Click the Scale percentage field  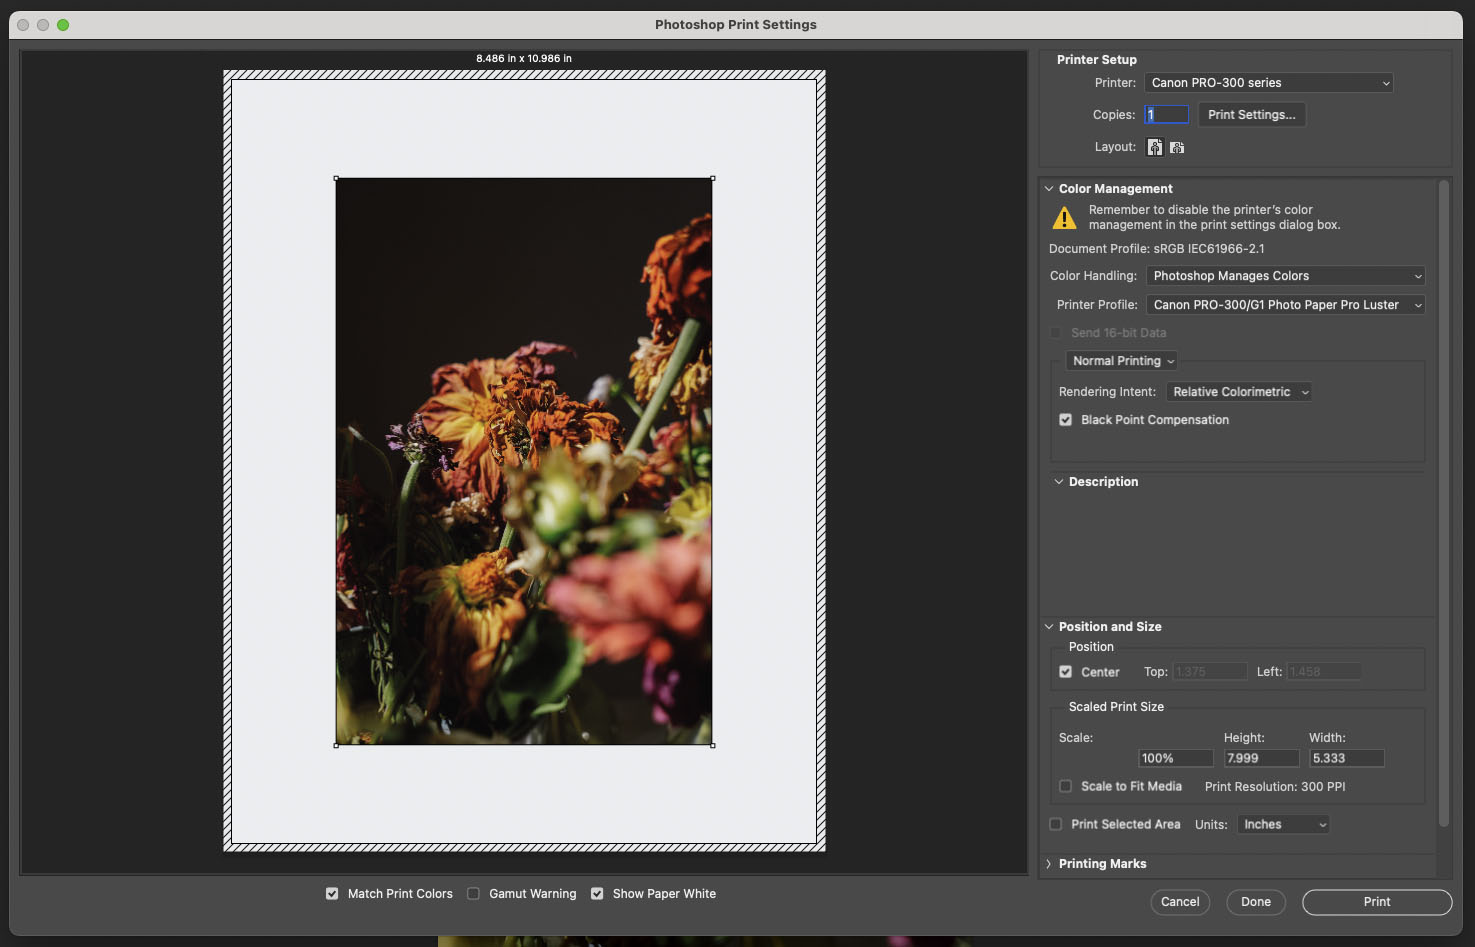pos(1176,759)
